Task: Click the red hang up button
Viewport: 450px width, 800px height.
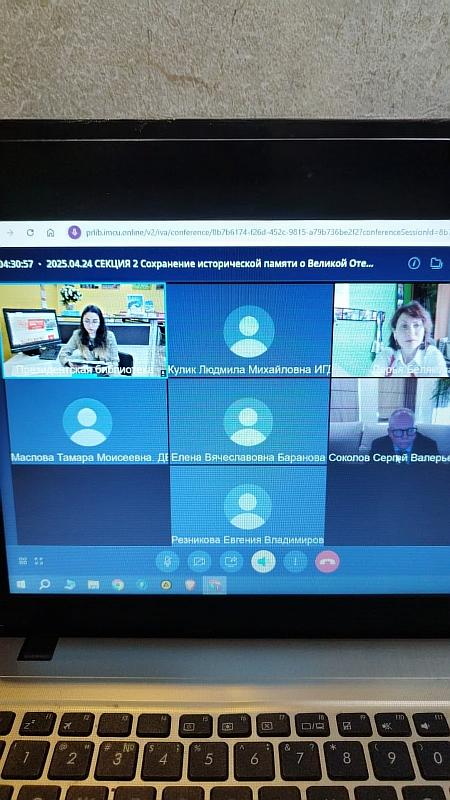Action: tap(327, 562)
